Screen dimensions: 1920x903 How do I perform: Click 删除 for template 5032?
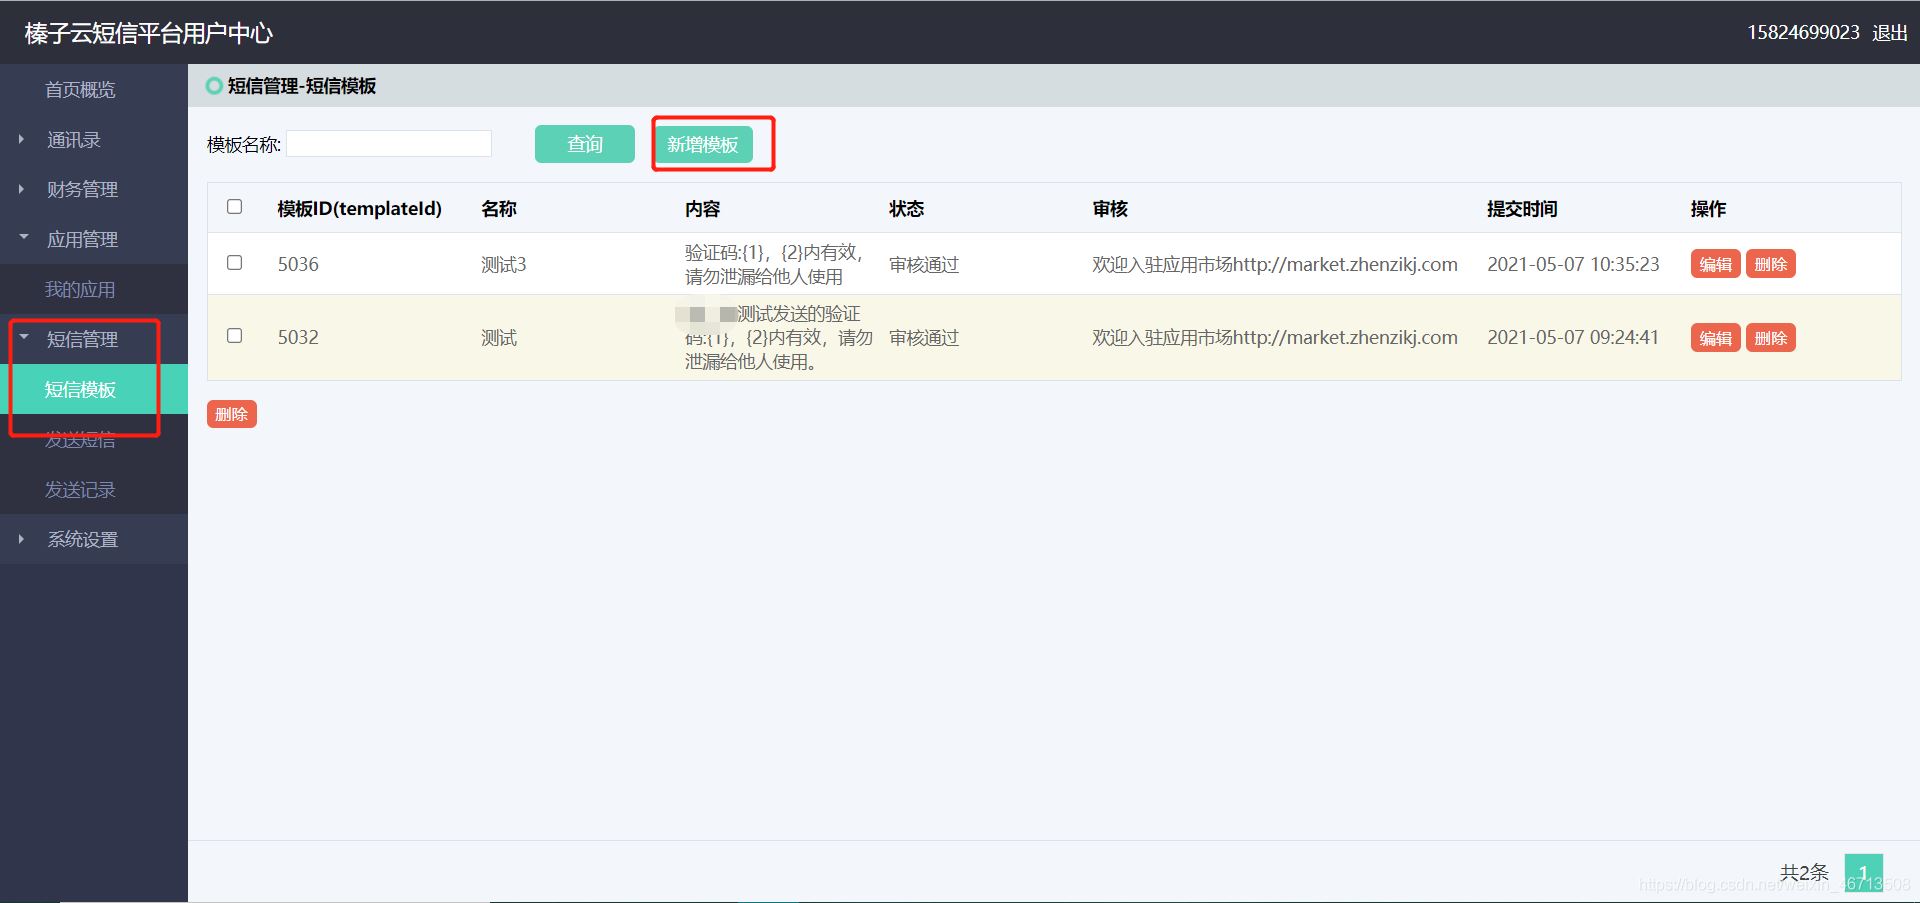pyautogui.click(x=1770, y=337)
